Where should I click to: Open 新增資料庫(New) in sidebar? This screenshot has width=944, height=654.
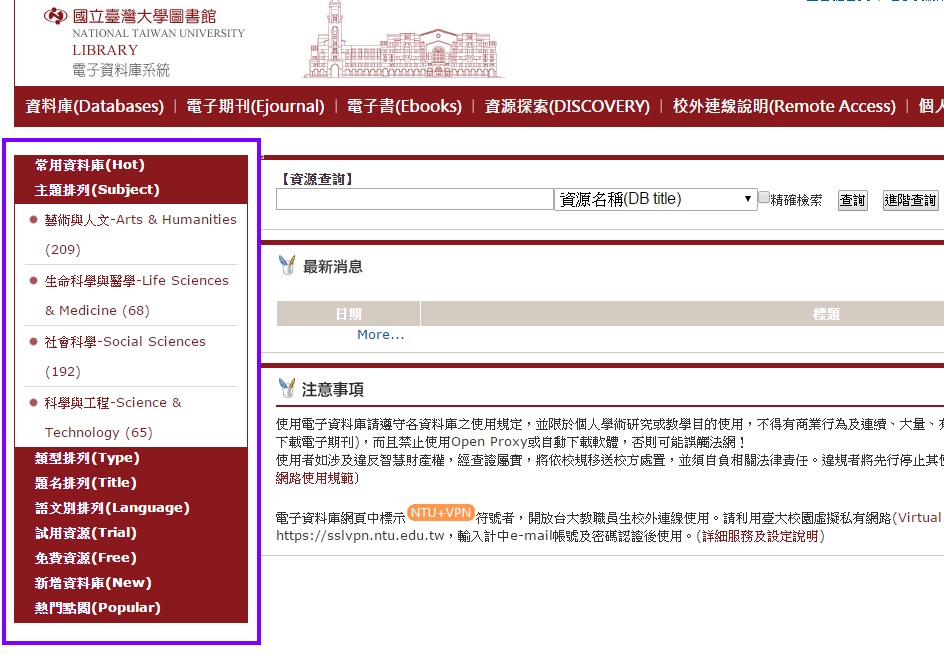pos(93,583)
